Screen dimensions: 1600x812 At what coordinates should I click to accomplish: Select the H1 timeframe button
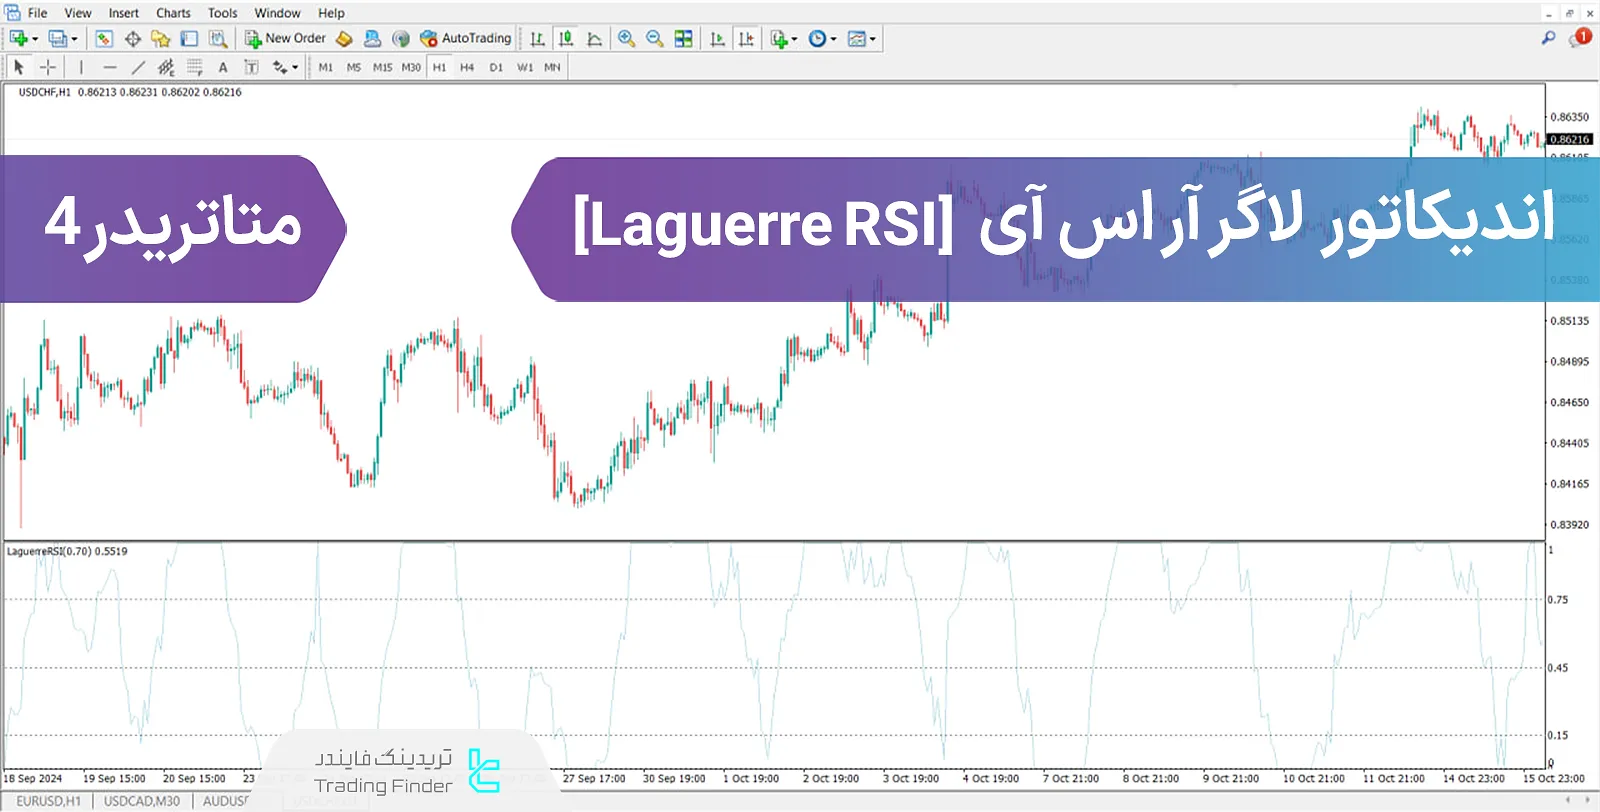440,67
